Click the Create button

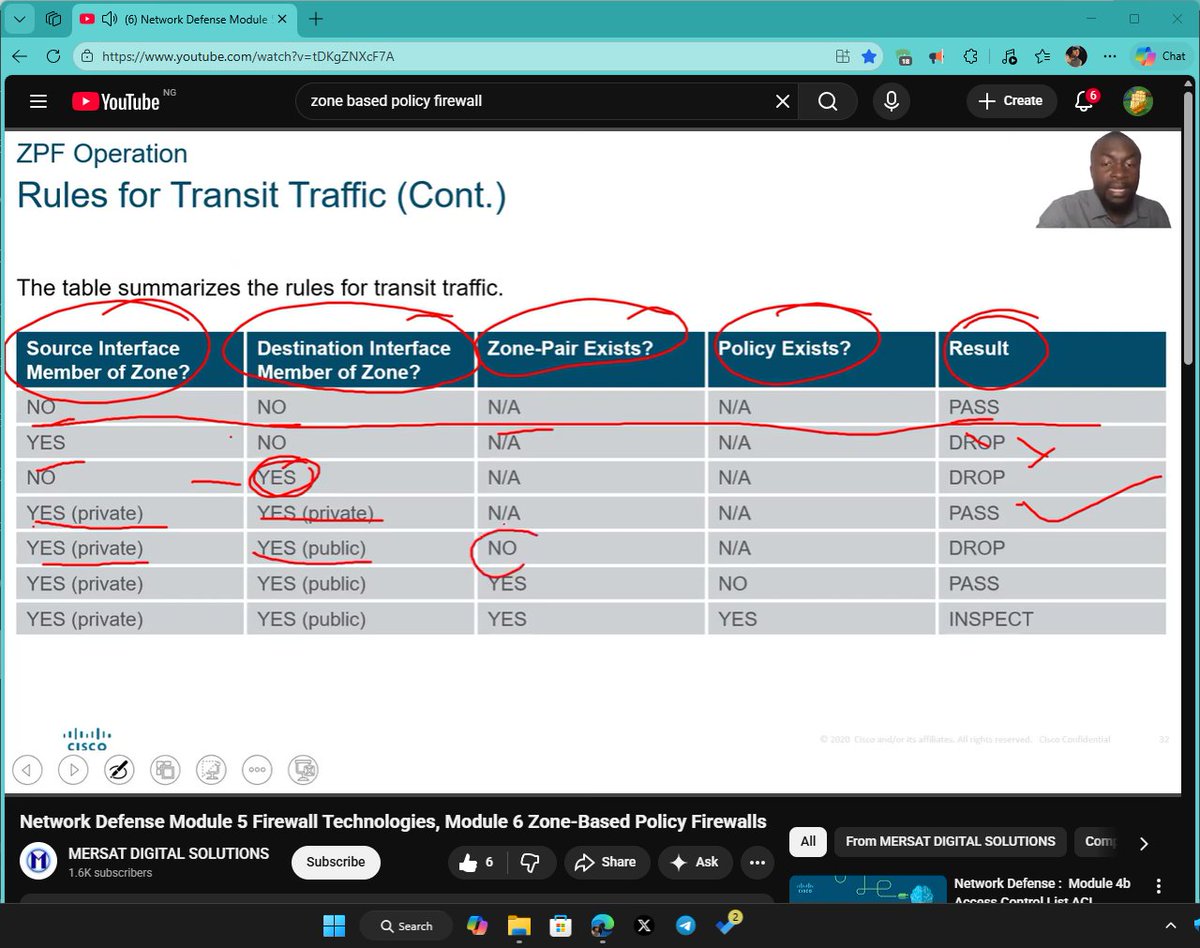click(1011, 101)
